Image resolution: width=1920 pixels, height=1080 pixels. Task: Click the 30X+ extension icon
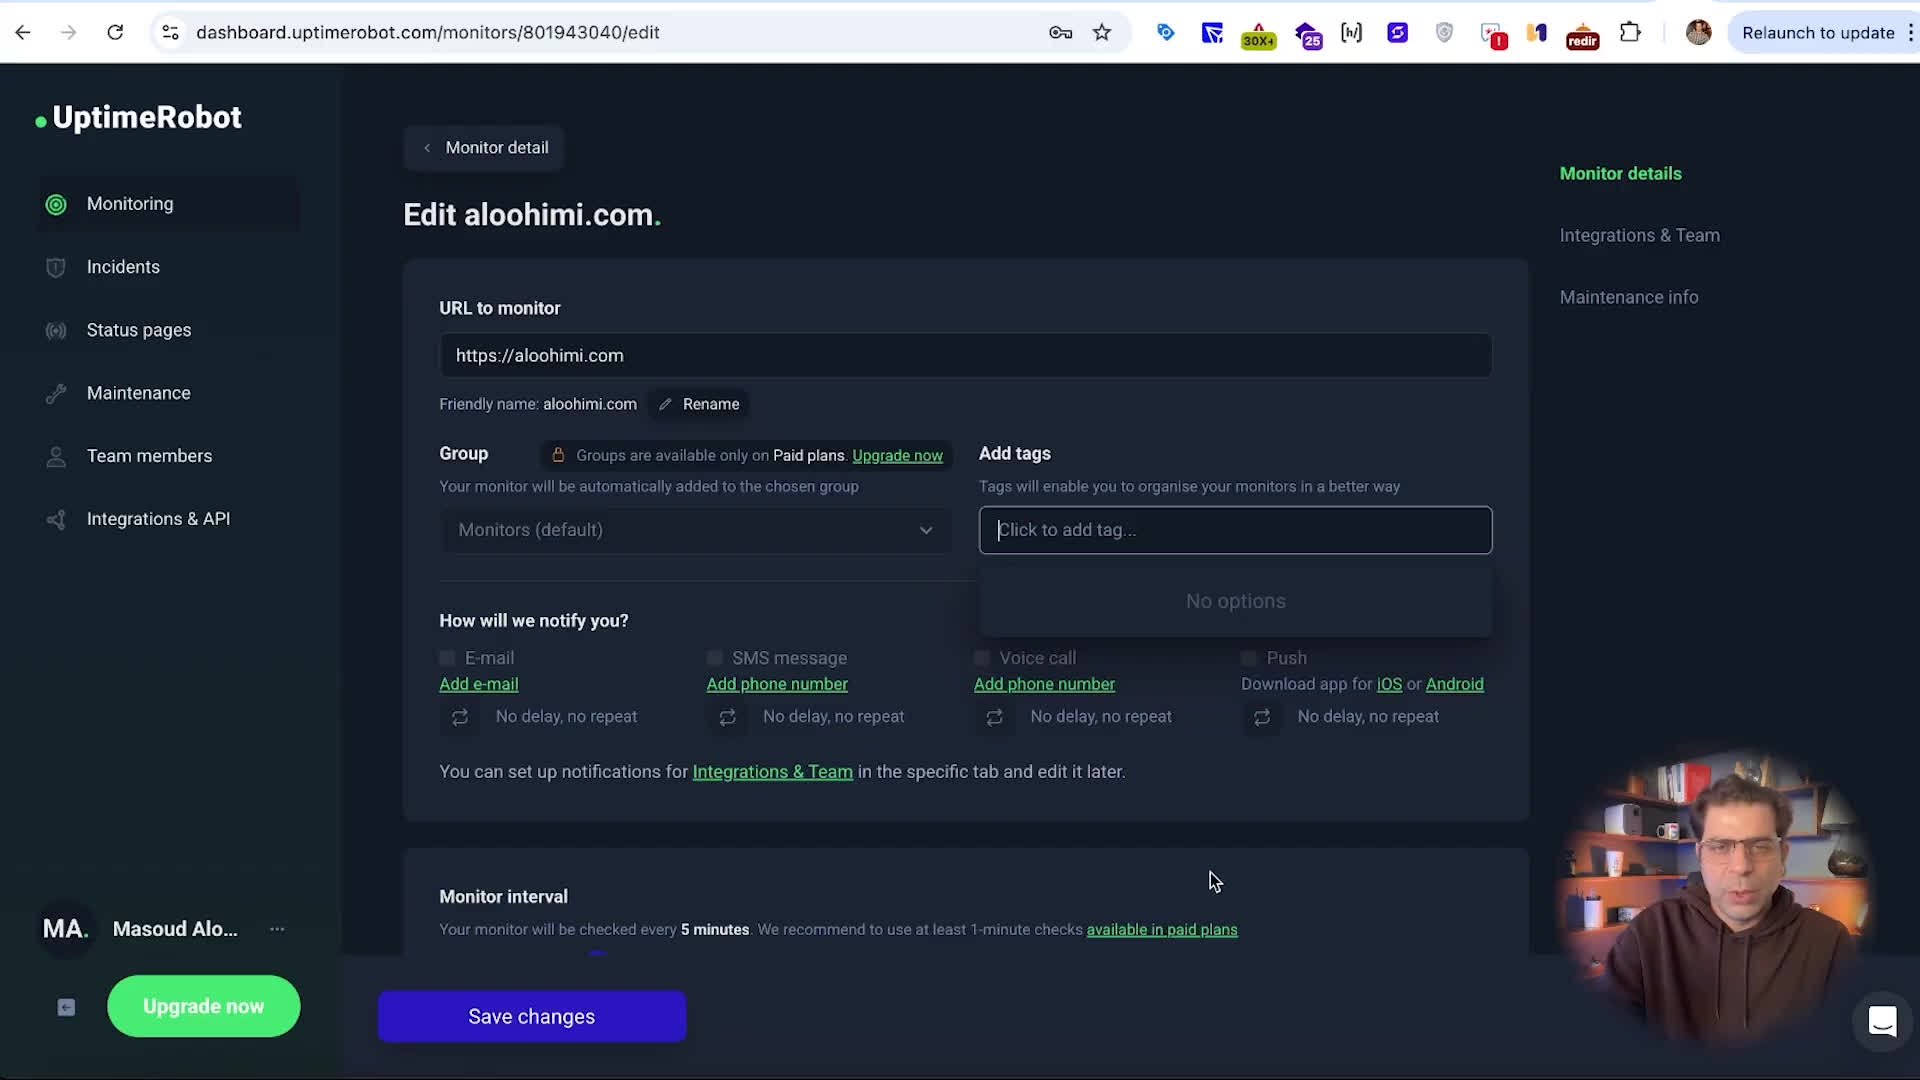pos(1258,34)
